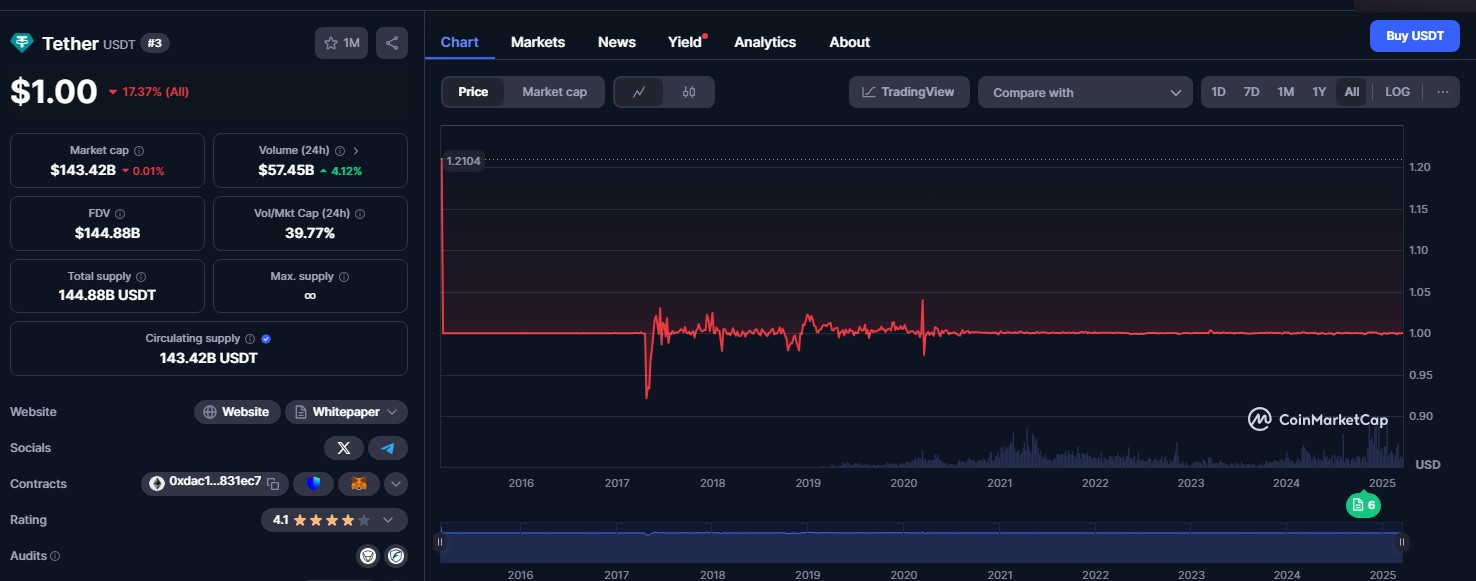Click the right range slider handle
This screenshot has height=581, width=1476.
tap(1402, 542)
